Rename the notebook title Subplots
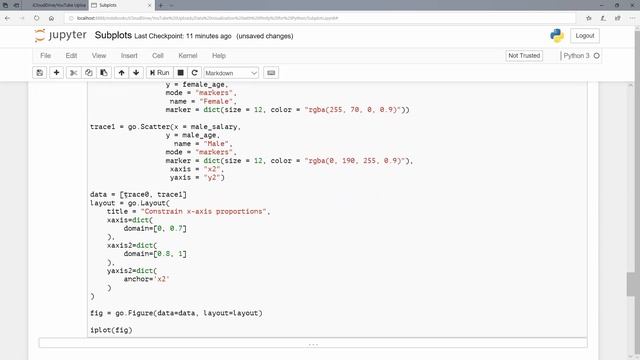 (x=113, y=36)
